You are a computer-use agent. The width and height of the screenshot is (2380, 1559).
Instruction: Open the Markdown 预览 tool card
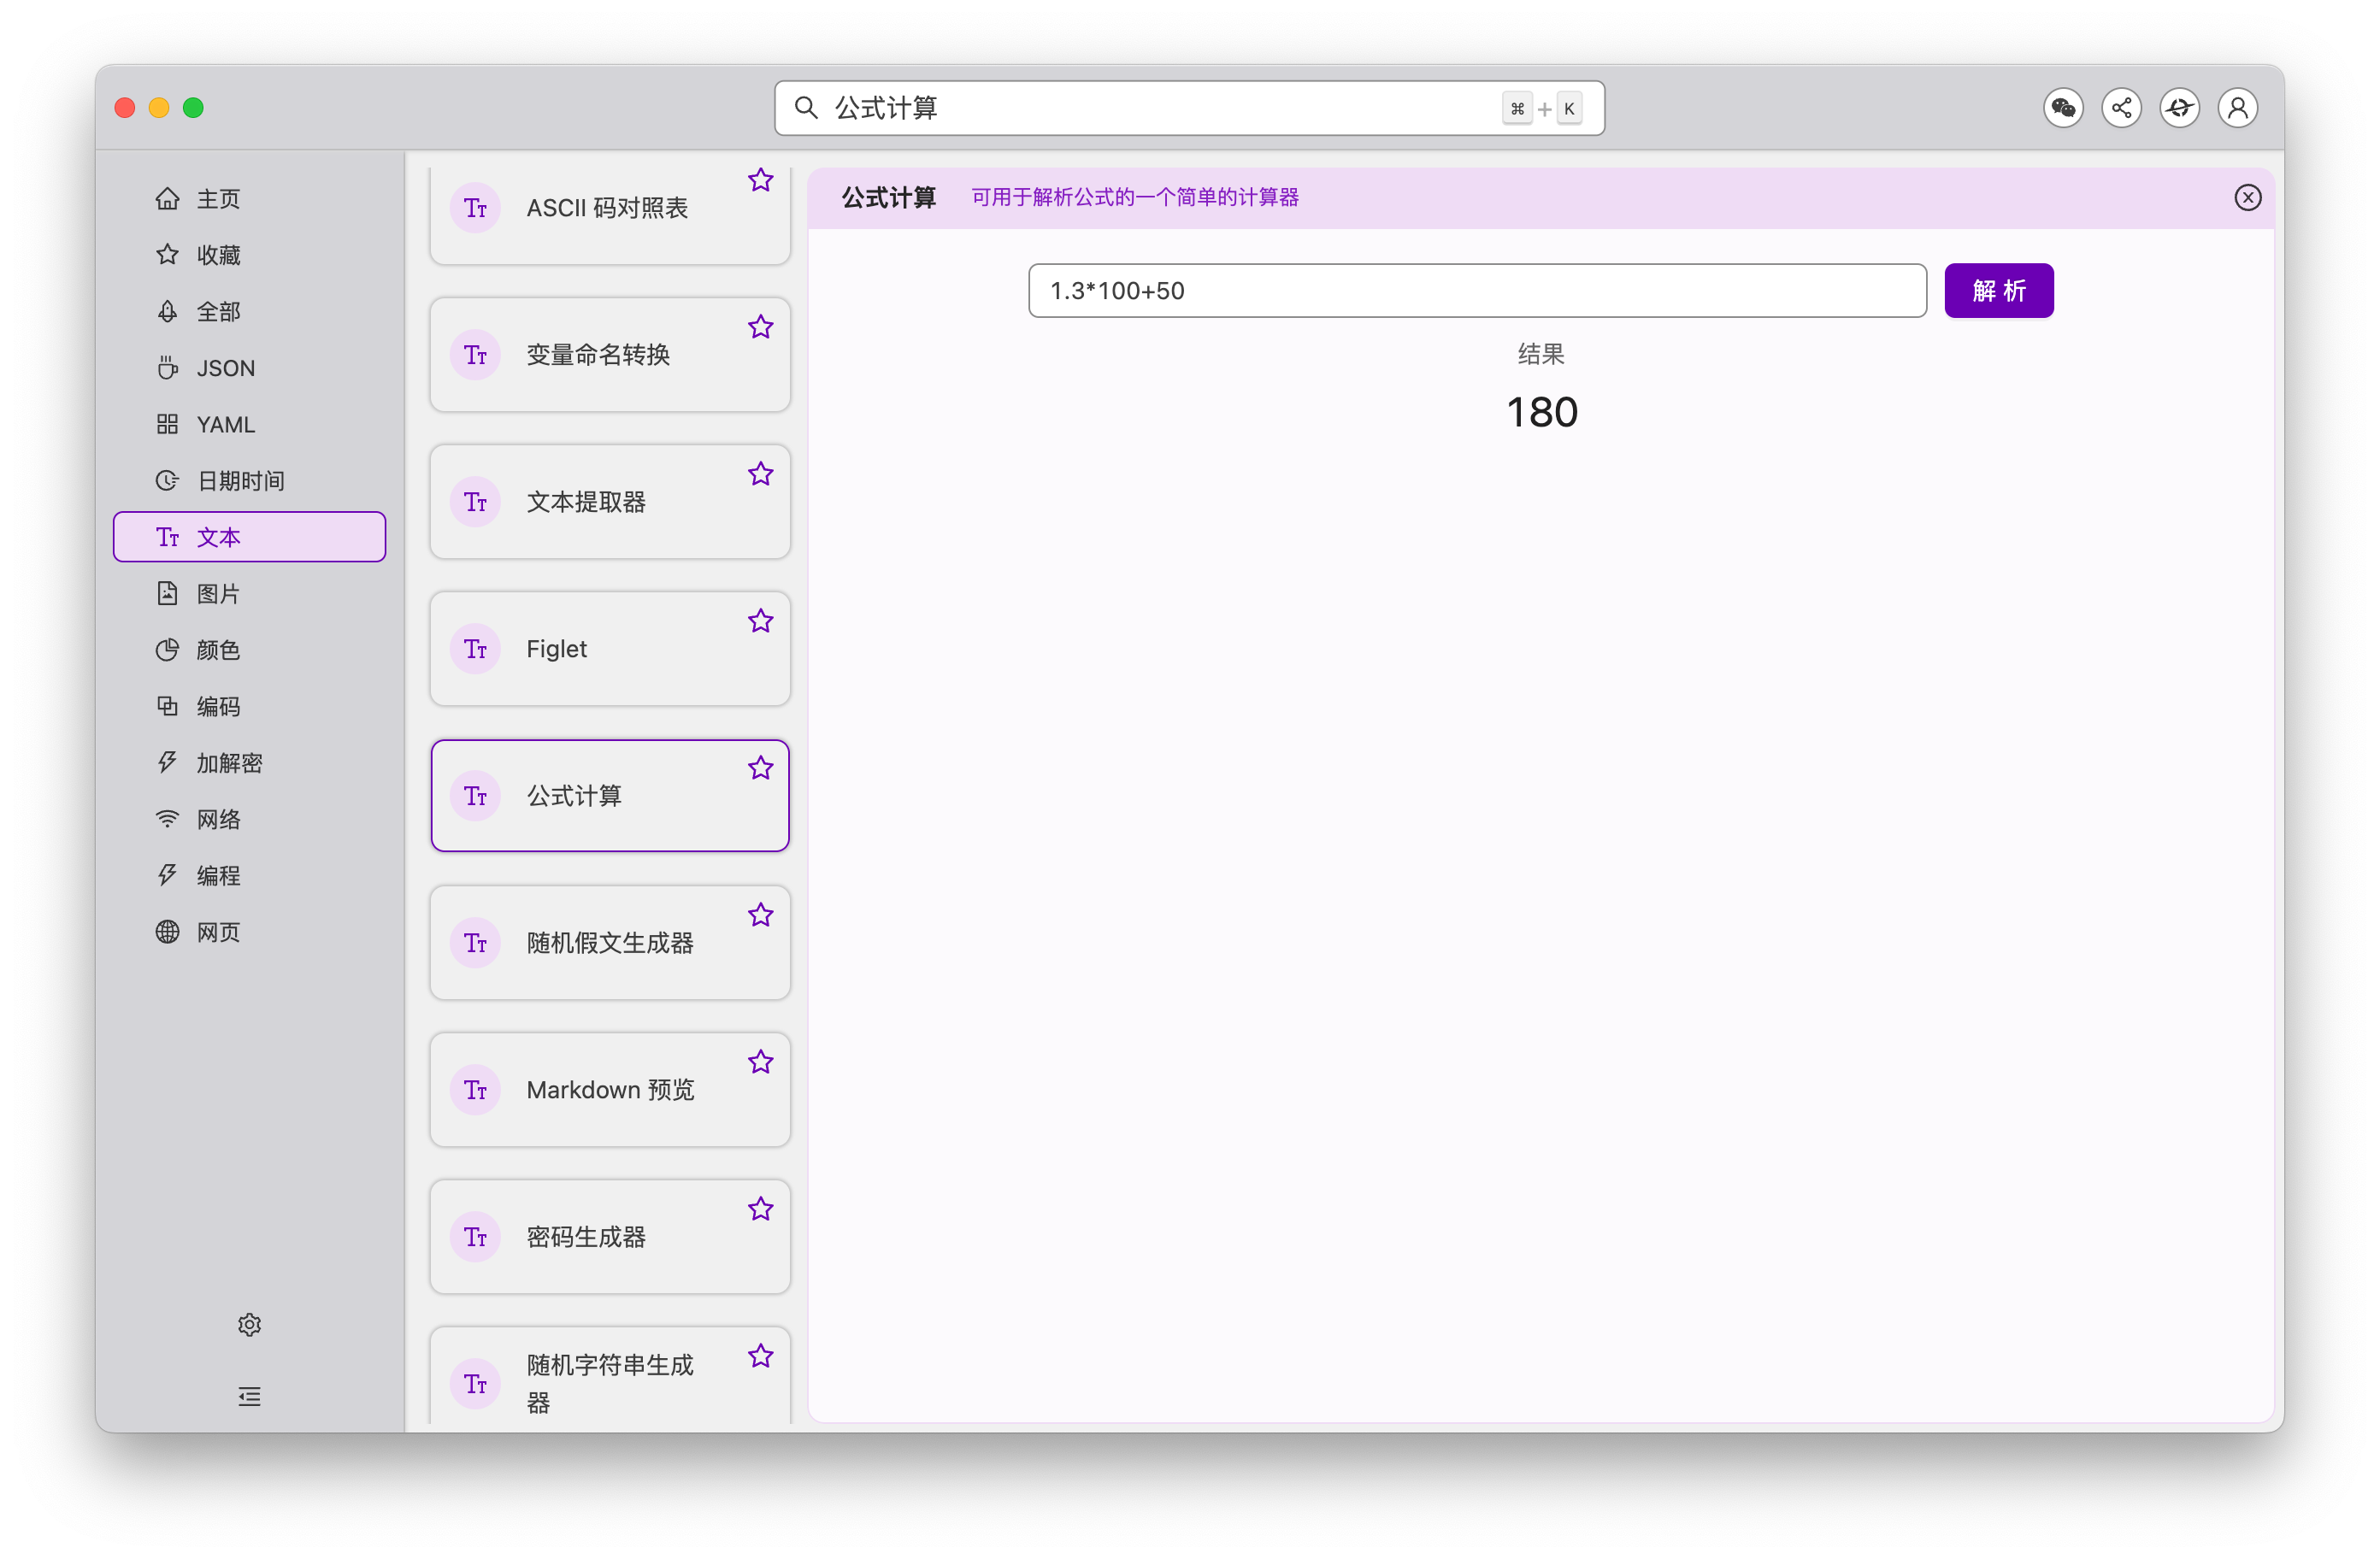click(x=610, y=1090)
